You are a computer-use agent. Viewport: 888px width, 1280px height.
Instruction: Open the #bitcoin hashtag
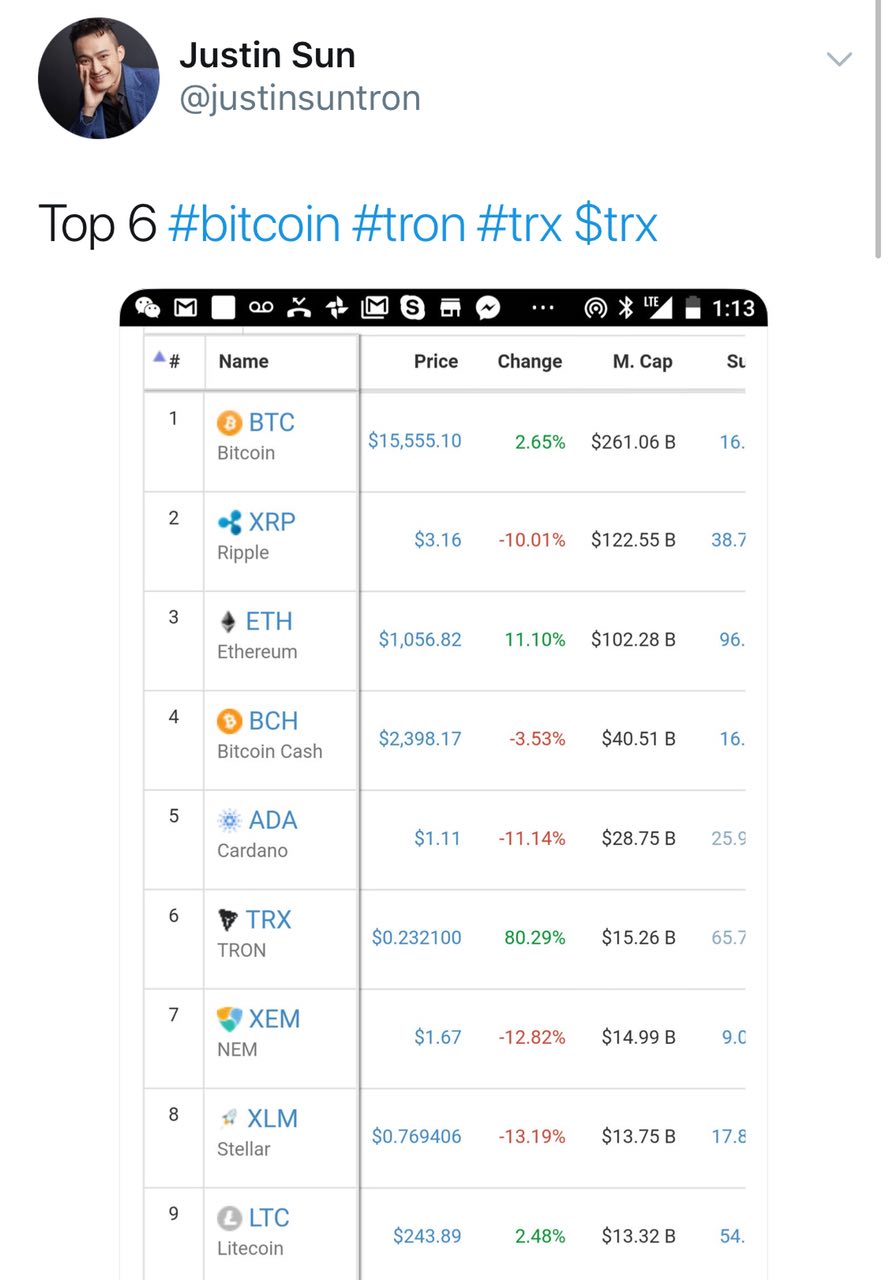254,223
